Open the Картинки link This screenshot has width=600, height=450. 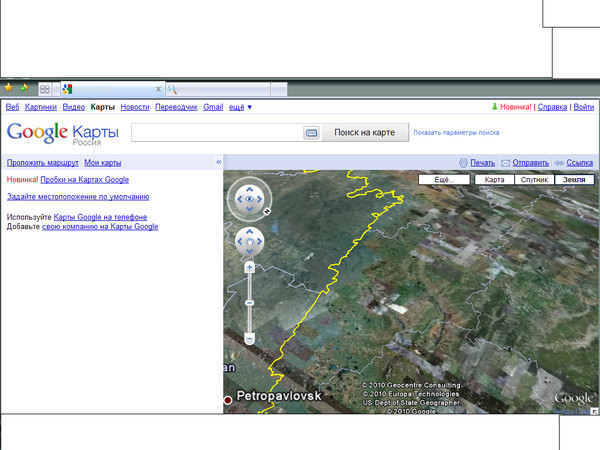[x=41, y=107]
